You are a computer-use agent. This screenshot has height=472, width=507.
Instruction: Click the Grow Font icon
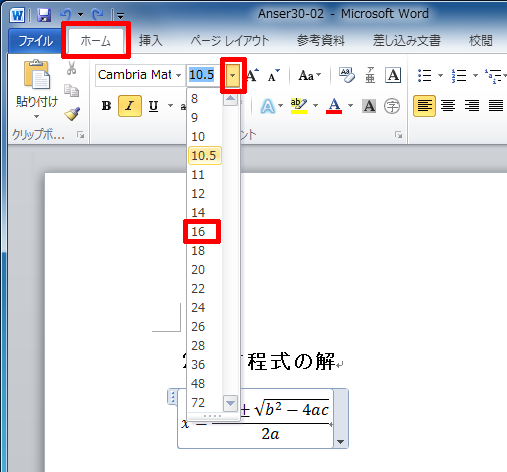click(253, 75)
